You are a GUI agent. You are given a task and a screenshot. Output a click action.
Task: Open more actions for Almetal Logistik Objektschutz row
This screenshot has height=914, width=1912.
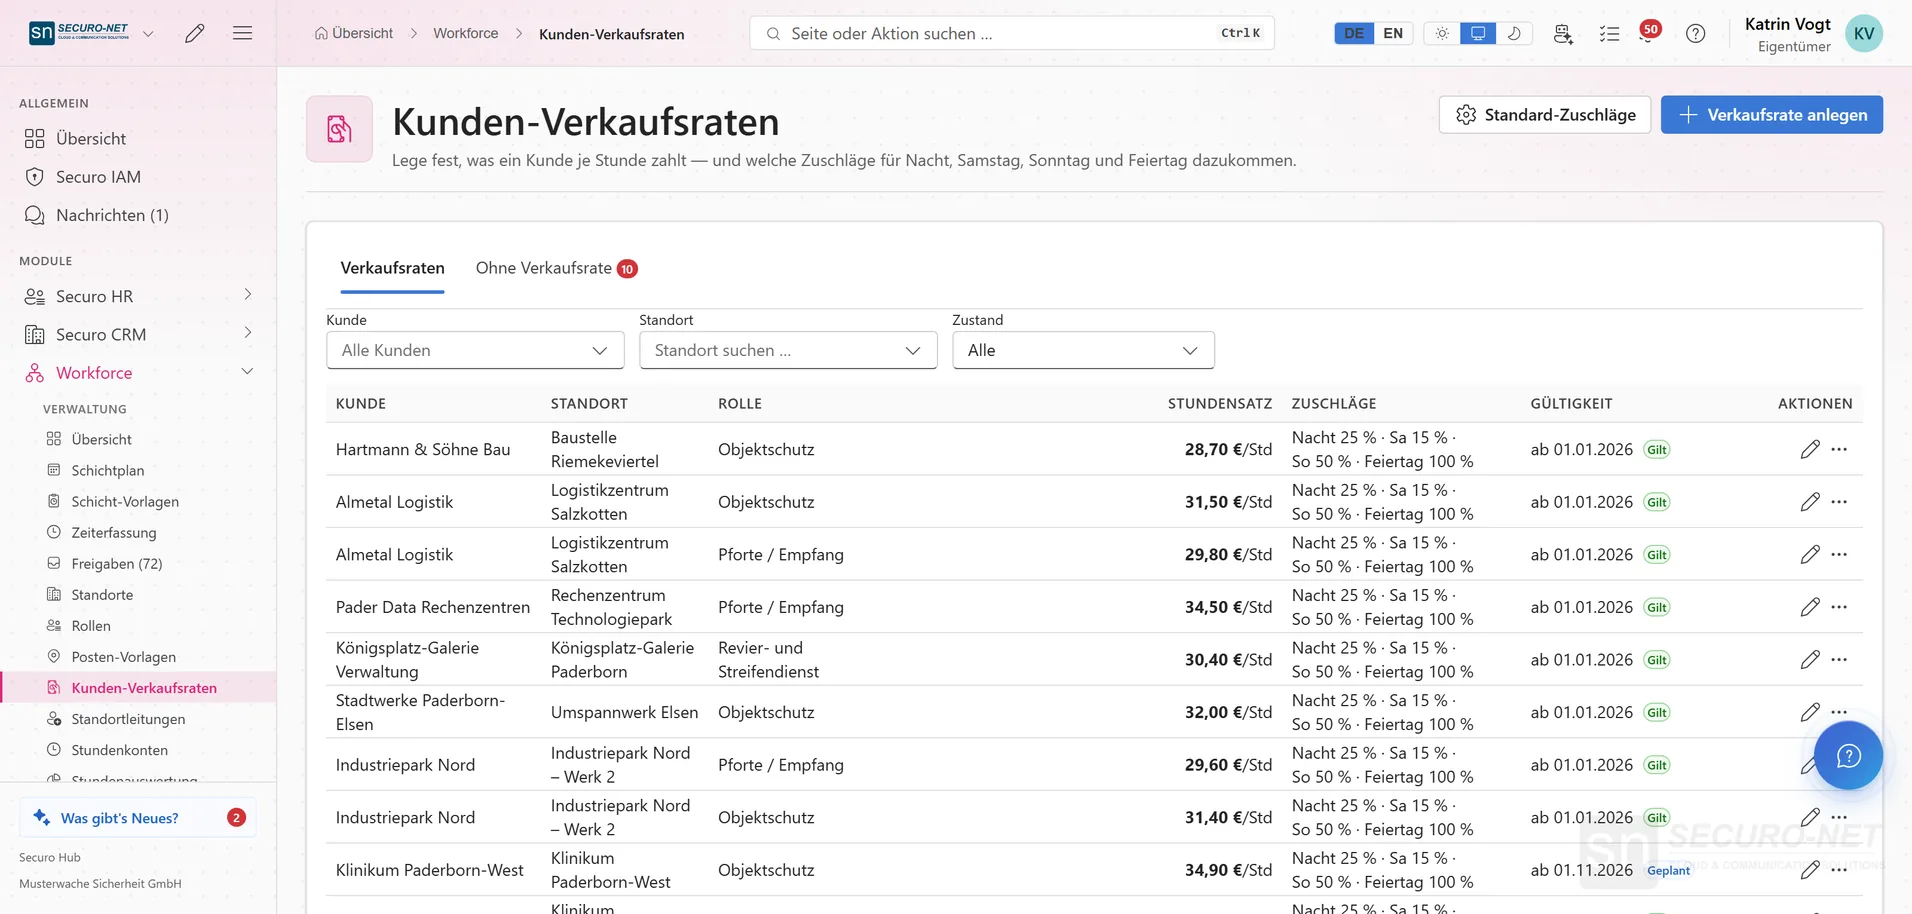[x=1839, y=502]
